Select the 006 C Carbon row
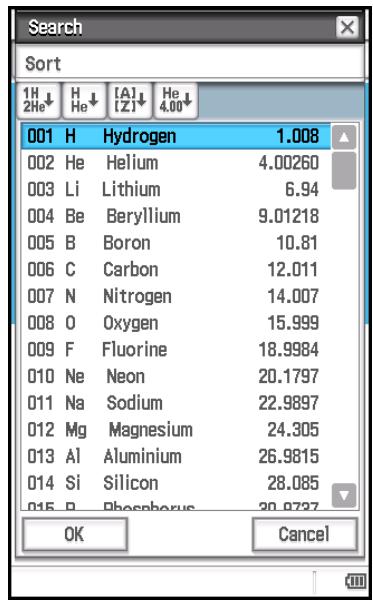Screen dimensions: 373x601 [x=176, y=269]
